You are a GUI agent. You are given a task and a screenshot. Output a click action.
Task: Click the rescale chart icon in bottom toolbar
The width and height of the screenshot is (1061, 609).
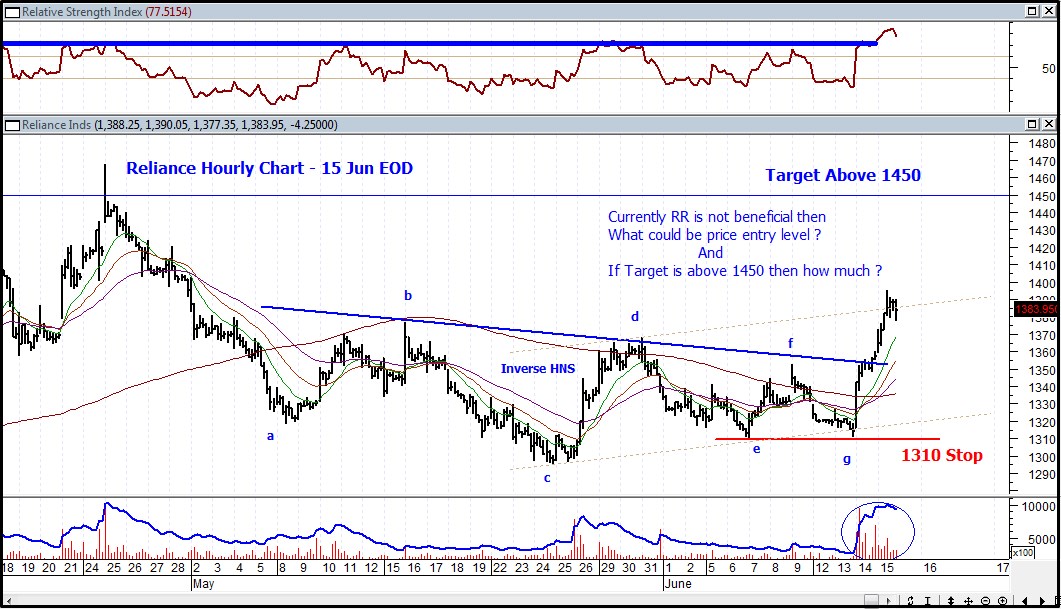coord(911,601)
